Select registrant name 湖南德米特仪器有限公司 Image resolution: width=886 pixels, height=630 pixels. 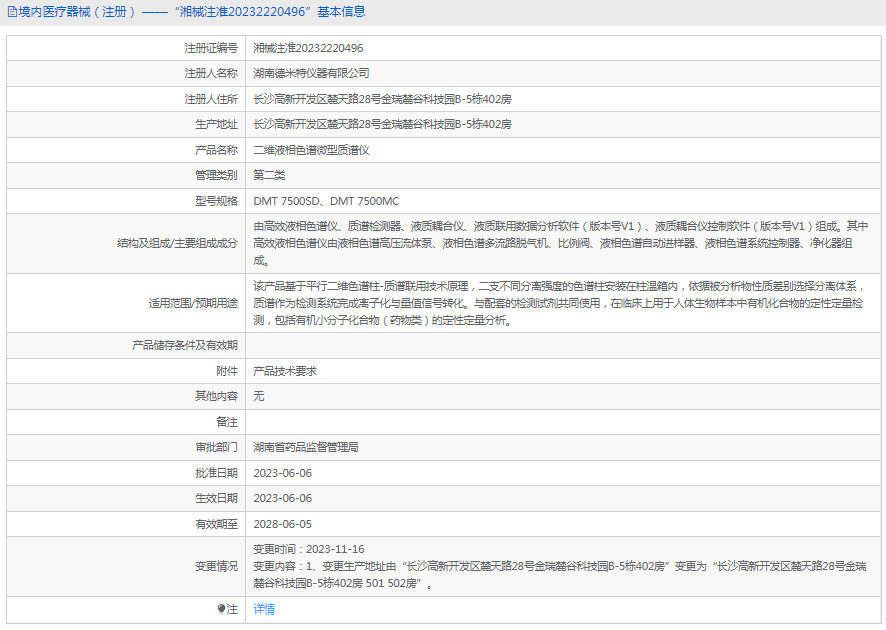point(311,73)
